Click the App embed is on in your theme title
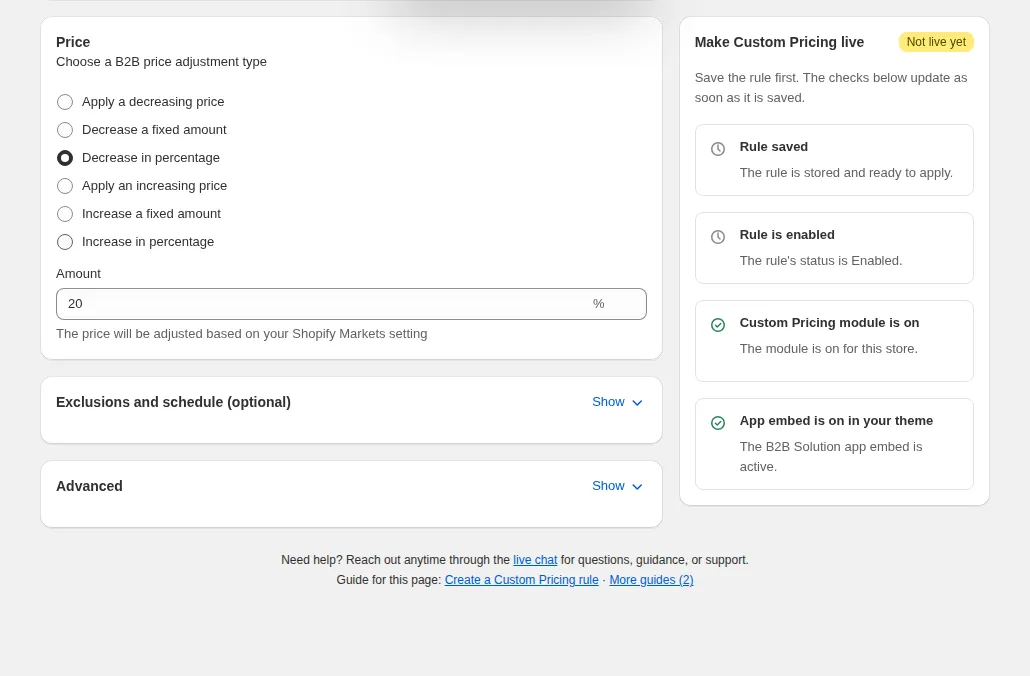The height and width of the screenshot is (676, 1030). (836, 420)
